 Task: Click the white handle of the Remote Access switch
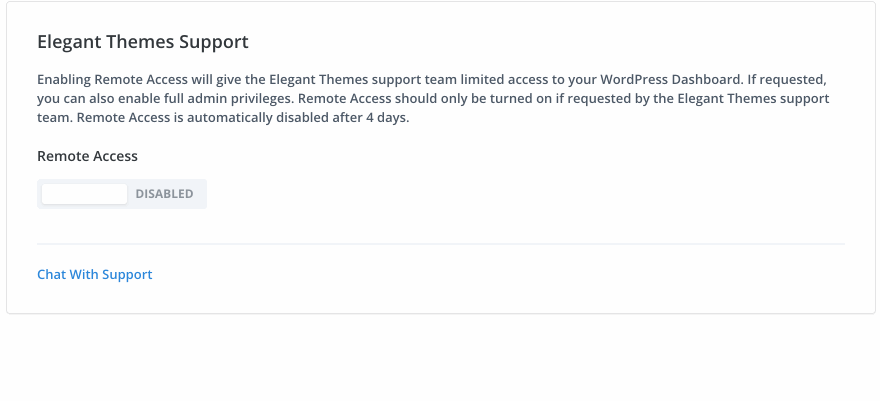(85, 194)
